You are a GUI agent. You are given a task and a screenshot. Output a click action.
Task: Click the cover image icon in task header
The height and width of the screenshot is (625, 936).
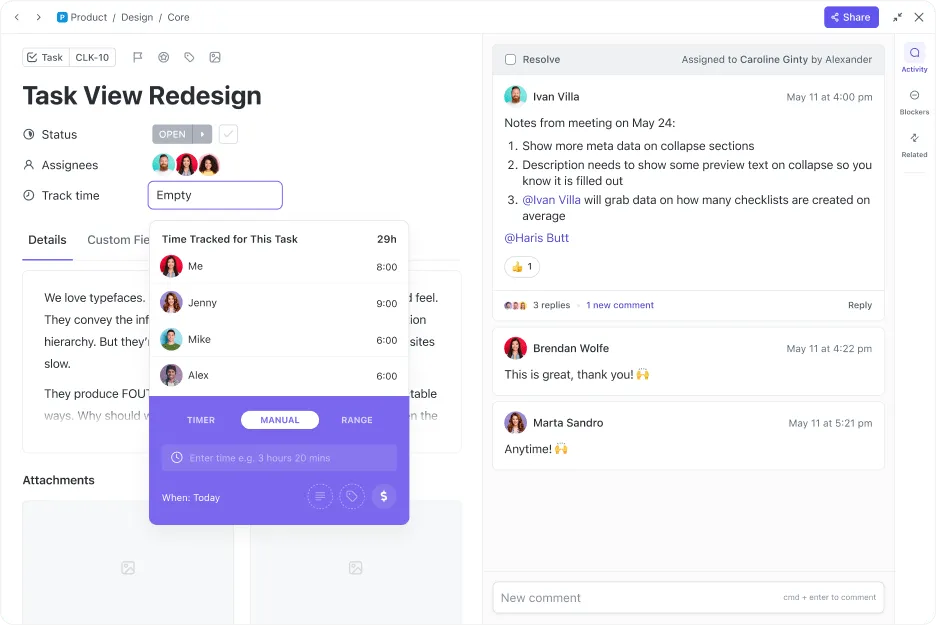pyautogui.click(x=215, y=57)
